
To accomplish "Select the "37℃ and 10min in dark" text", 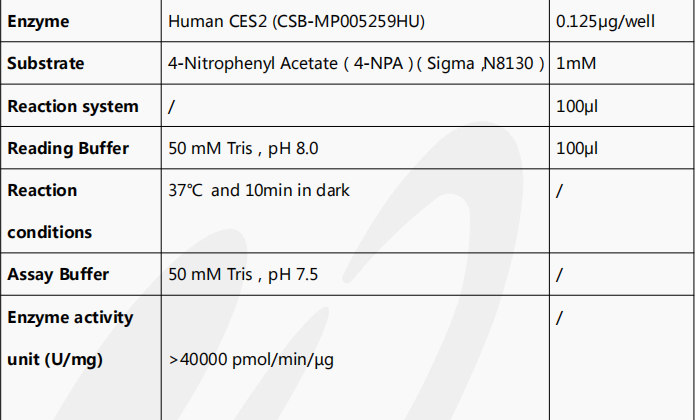I will (x=260, y=190).
